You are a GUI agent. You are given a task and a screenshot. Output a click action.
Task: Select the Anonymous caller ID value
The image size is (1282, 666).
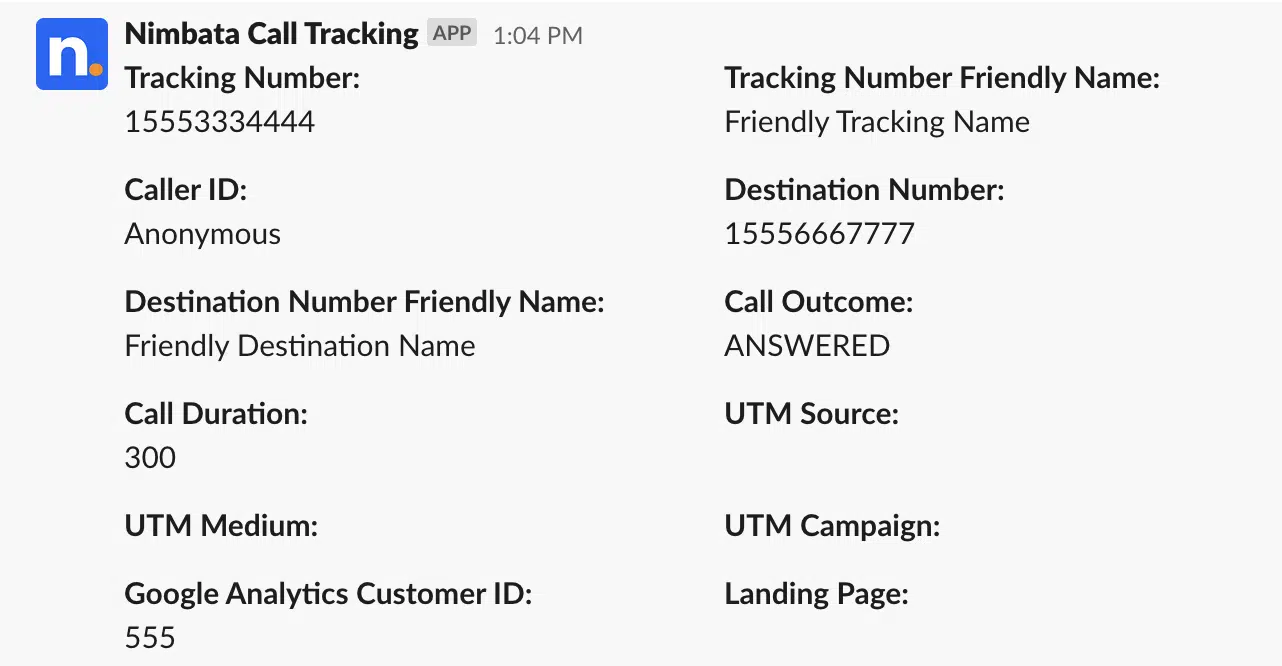click(x=203, y=235)
